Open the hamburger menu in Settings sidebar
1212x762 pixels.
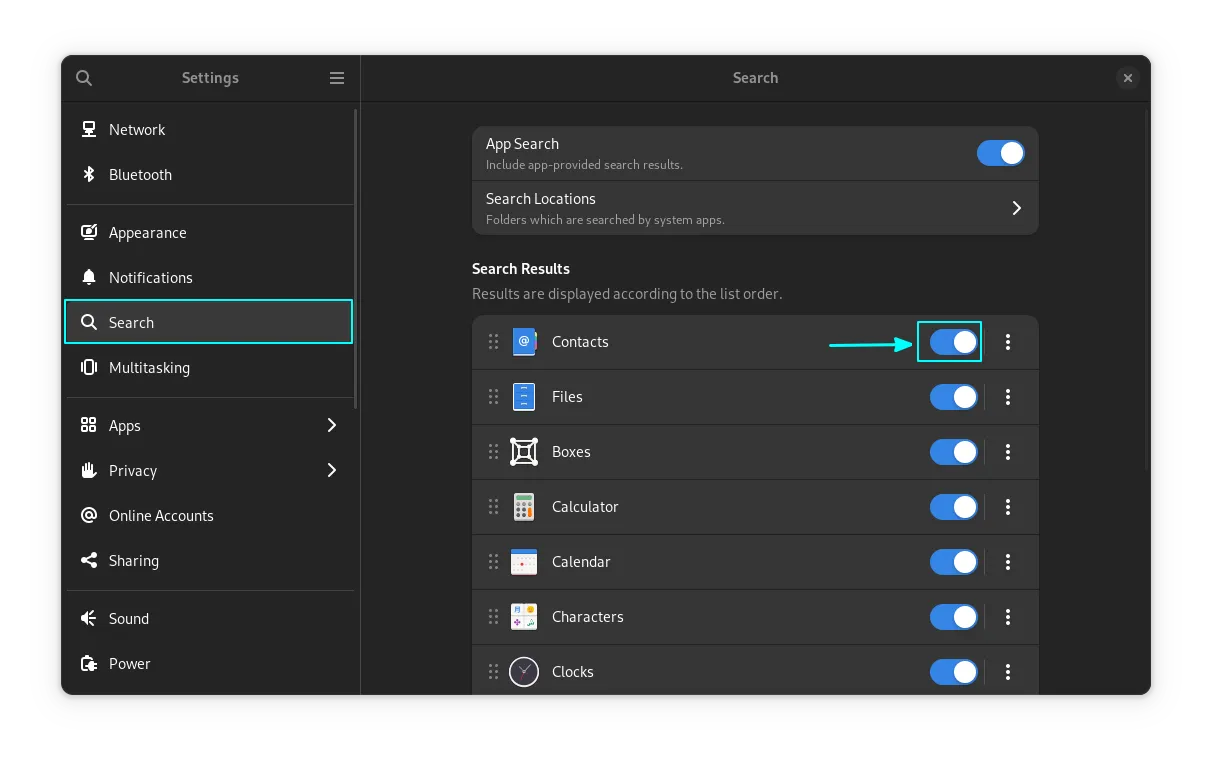(337, 78)
